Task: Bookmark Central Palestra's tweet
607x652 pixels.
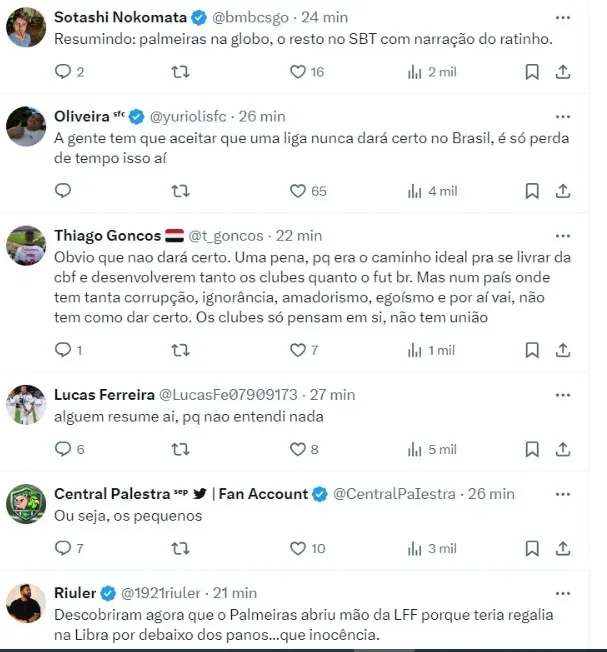Action: pyautogui.click(x=532, y=548)
